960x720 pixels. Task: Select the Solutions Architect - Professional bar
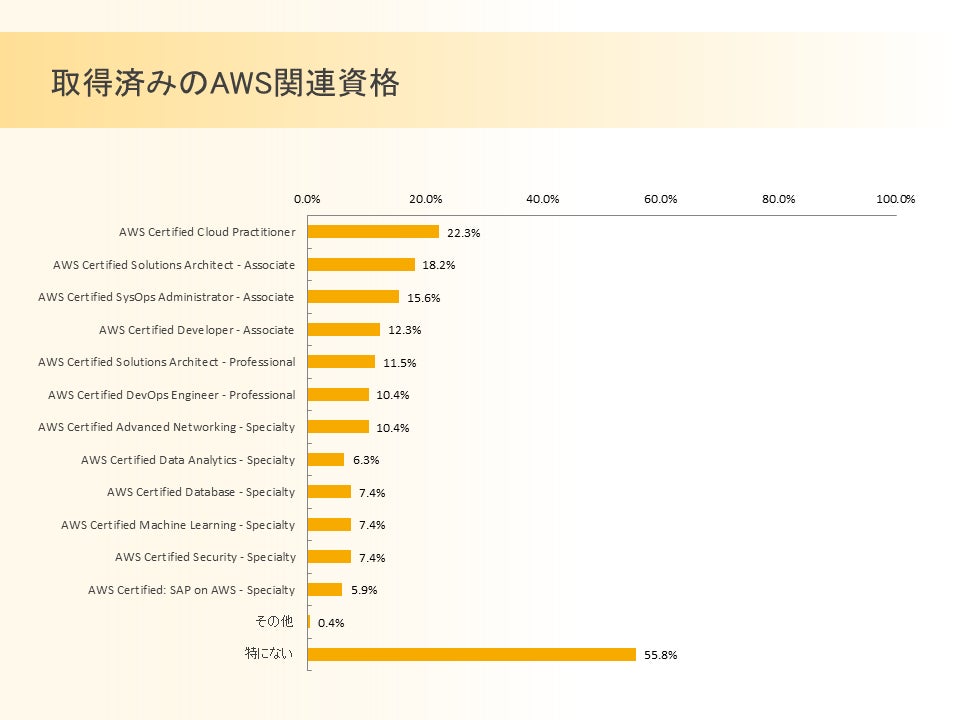click(341, 362)
